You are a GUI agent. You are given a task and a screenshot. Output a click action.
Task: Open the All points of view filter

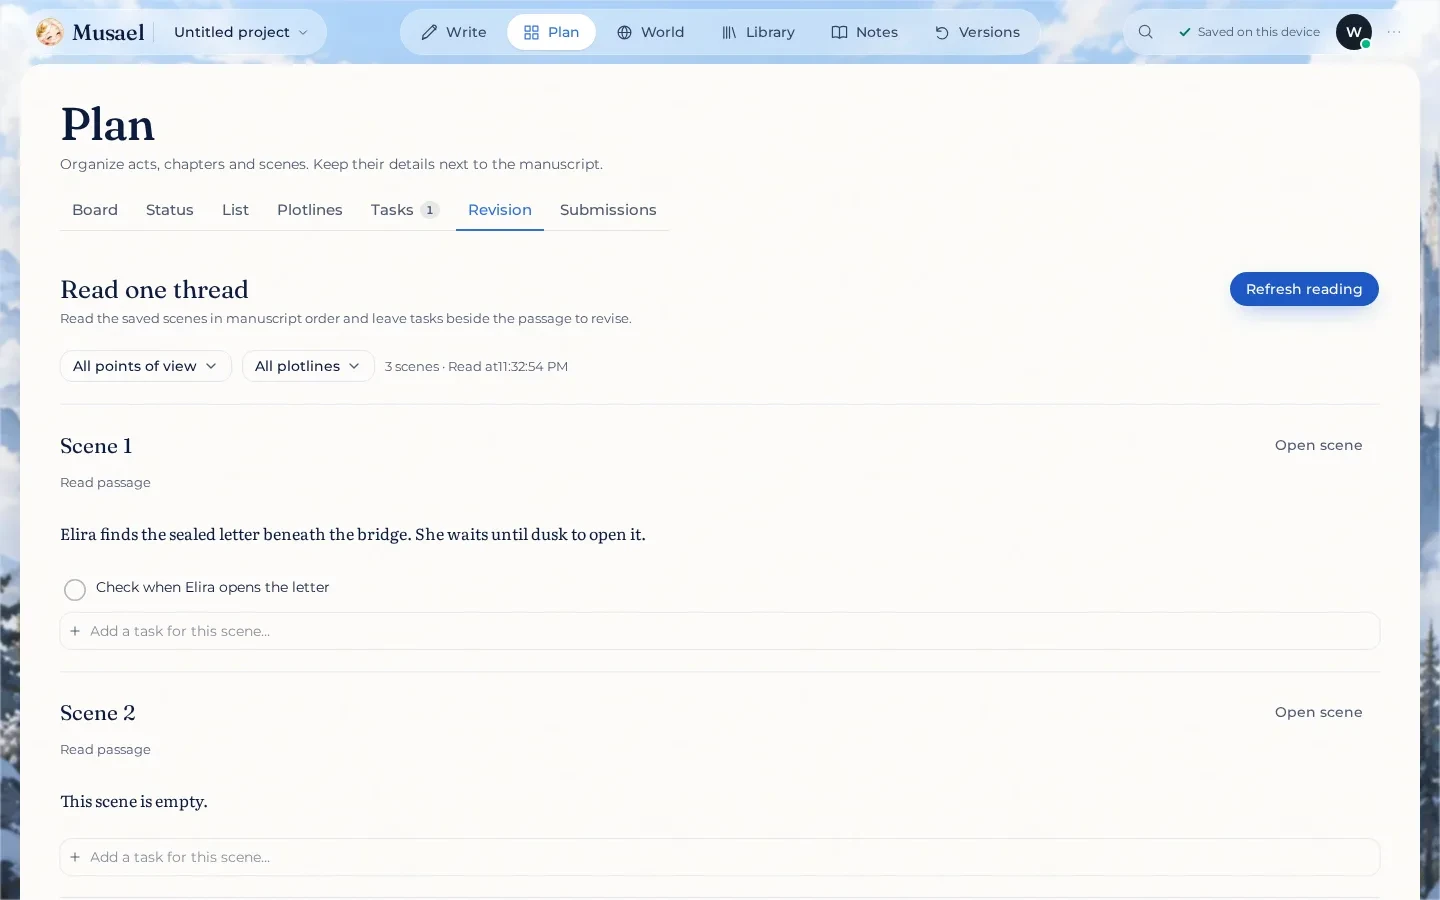146,366
